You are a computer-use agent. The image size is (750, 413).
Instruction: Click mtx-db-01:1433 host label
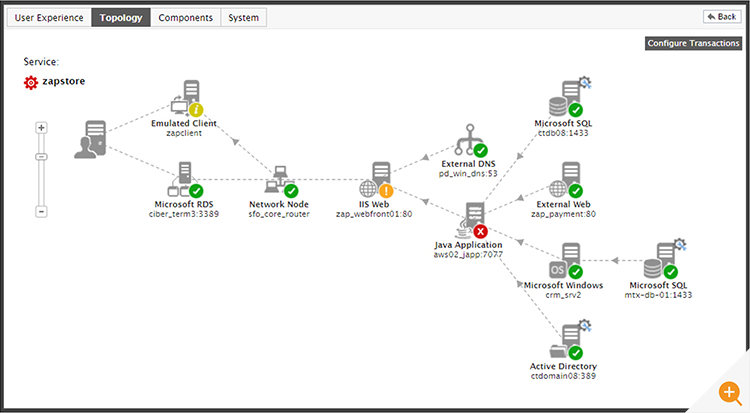(x=658, y=295)
